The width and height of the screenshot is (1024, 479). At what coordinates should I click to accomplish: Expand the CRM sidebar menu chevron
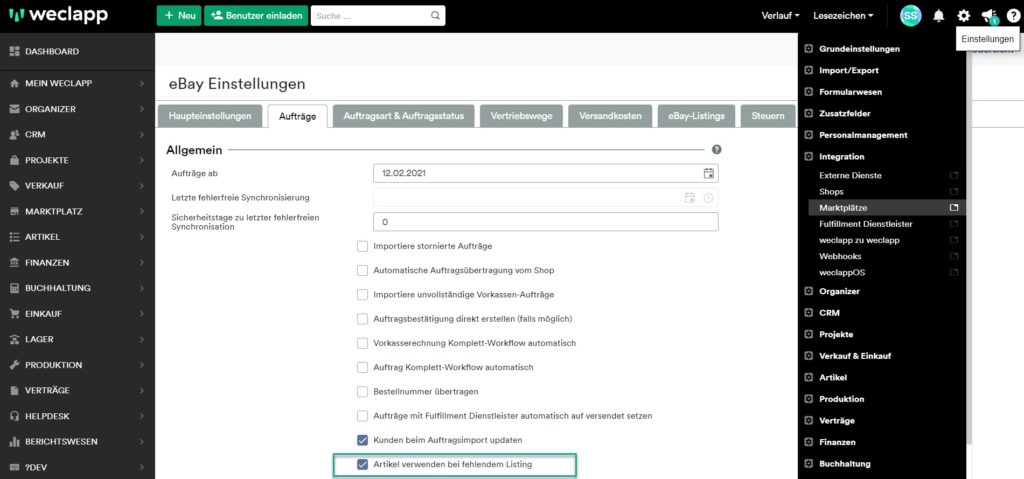click(142, 135)
